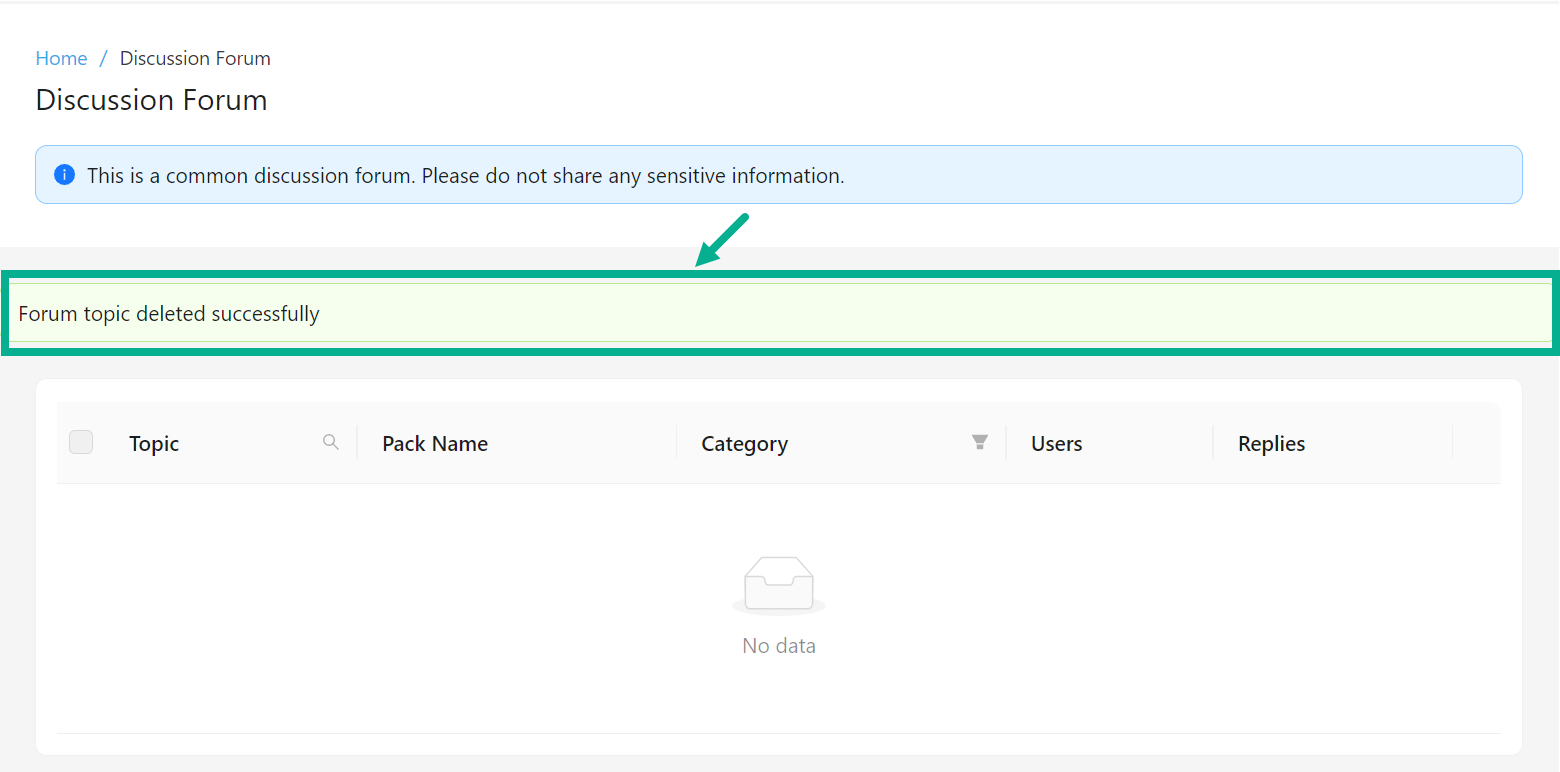This screenshot has width=1560, height=772.
Task: Open the Category filter funnel icon
Action: 980,442
